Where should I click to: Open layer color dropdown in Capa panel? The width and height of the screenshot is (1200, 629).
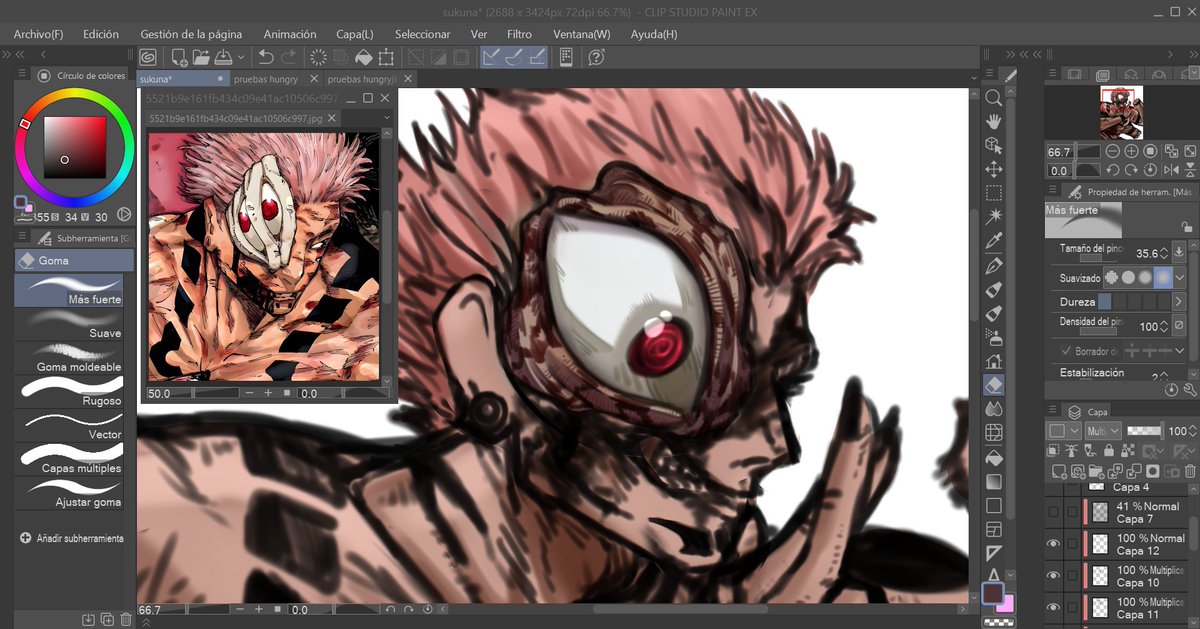coord(1065,430)
